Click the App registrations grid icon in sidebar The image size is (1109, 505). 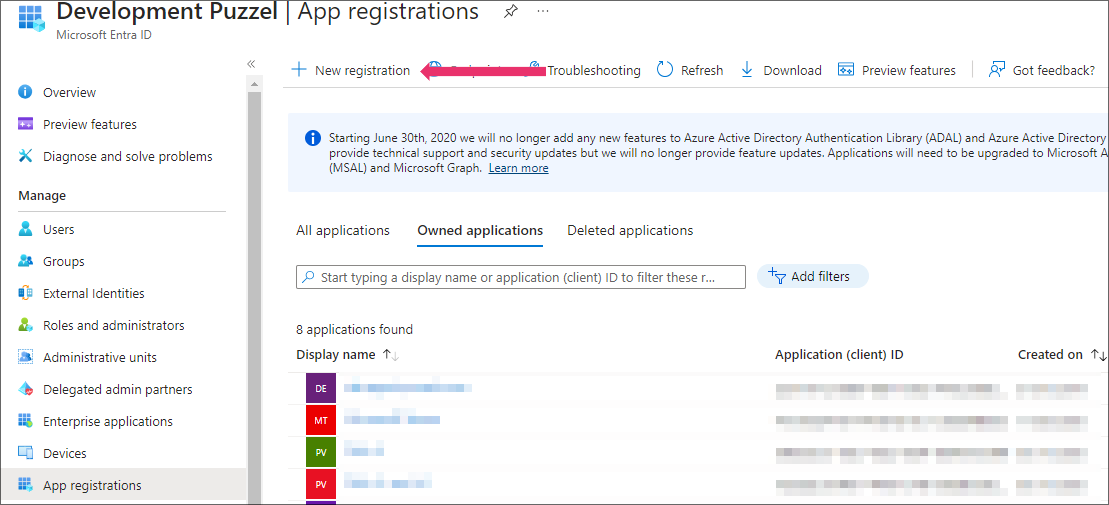pos(25,484)
